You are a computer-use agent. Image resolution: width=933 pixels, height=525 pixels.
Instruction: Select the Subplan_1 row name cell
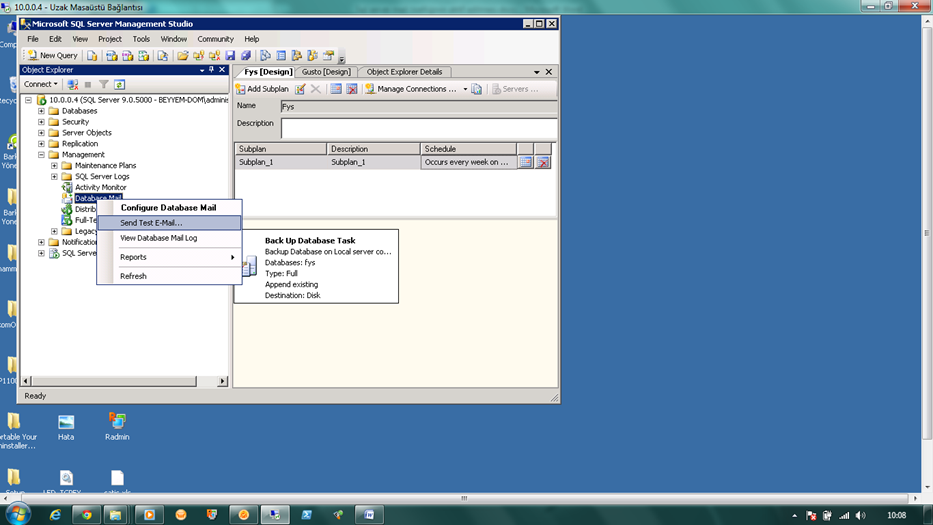pyautogui.click(x=280, y=162)
